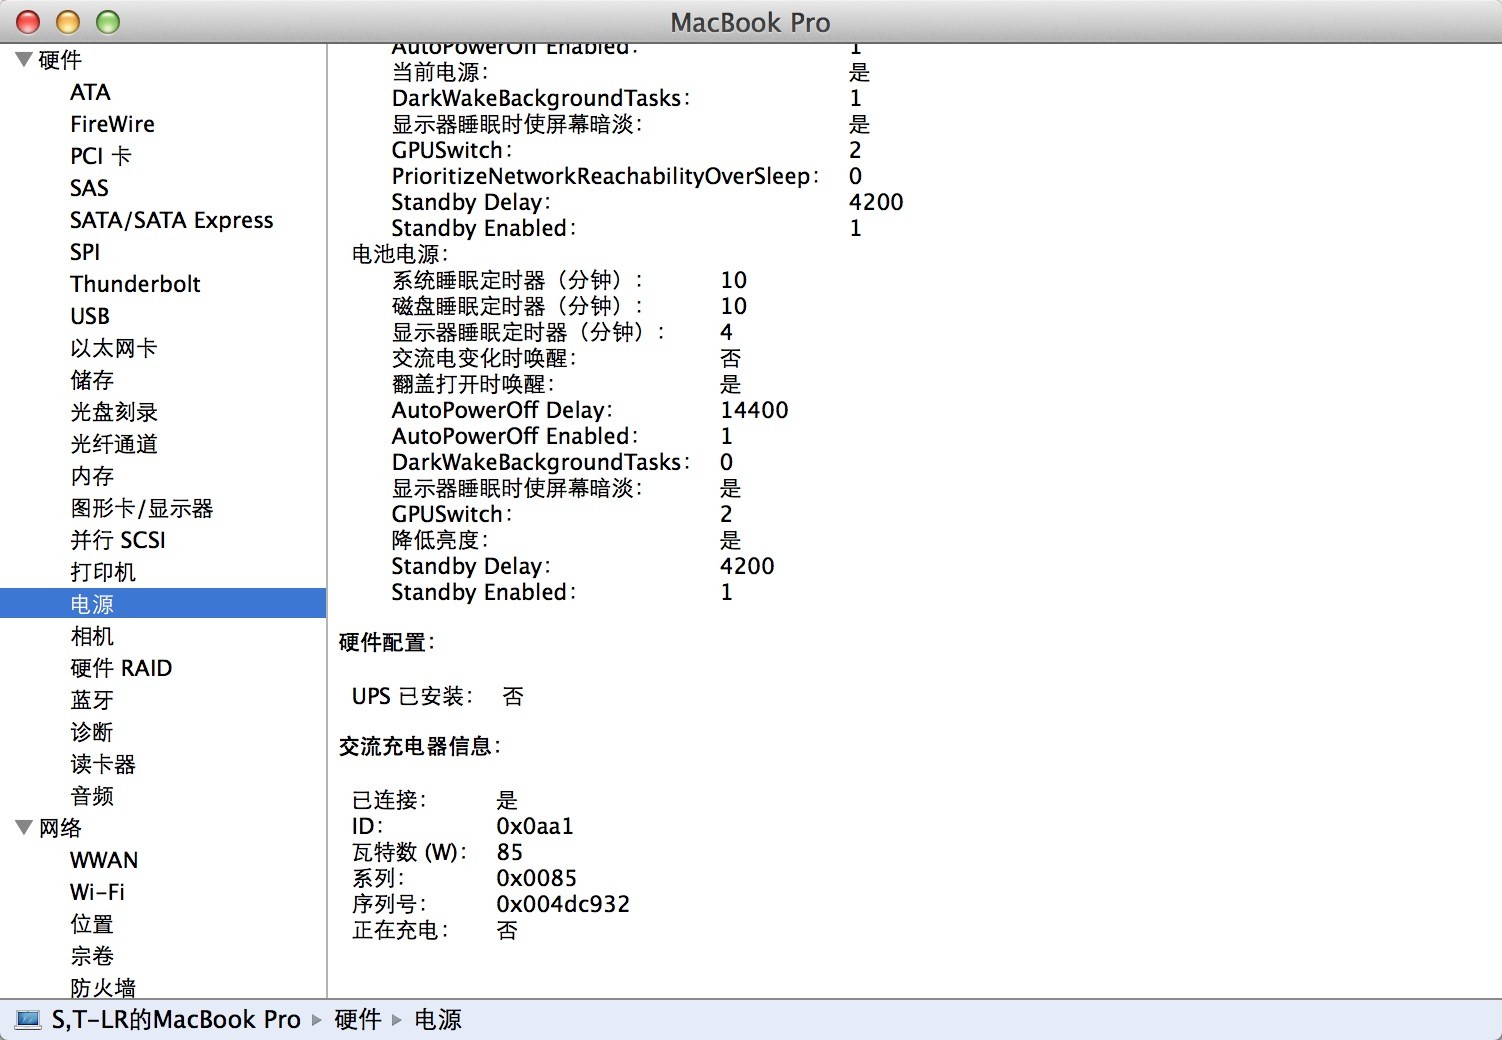Select Wi-Fi in sidebar
The image size is (1502, 1040).
click(97, 892)
